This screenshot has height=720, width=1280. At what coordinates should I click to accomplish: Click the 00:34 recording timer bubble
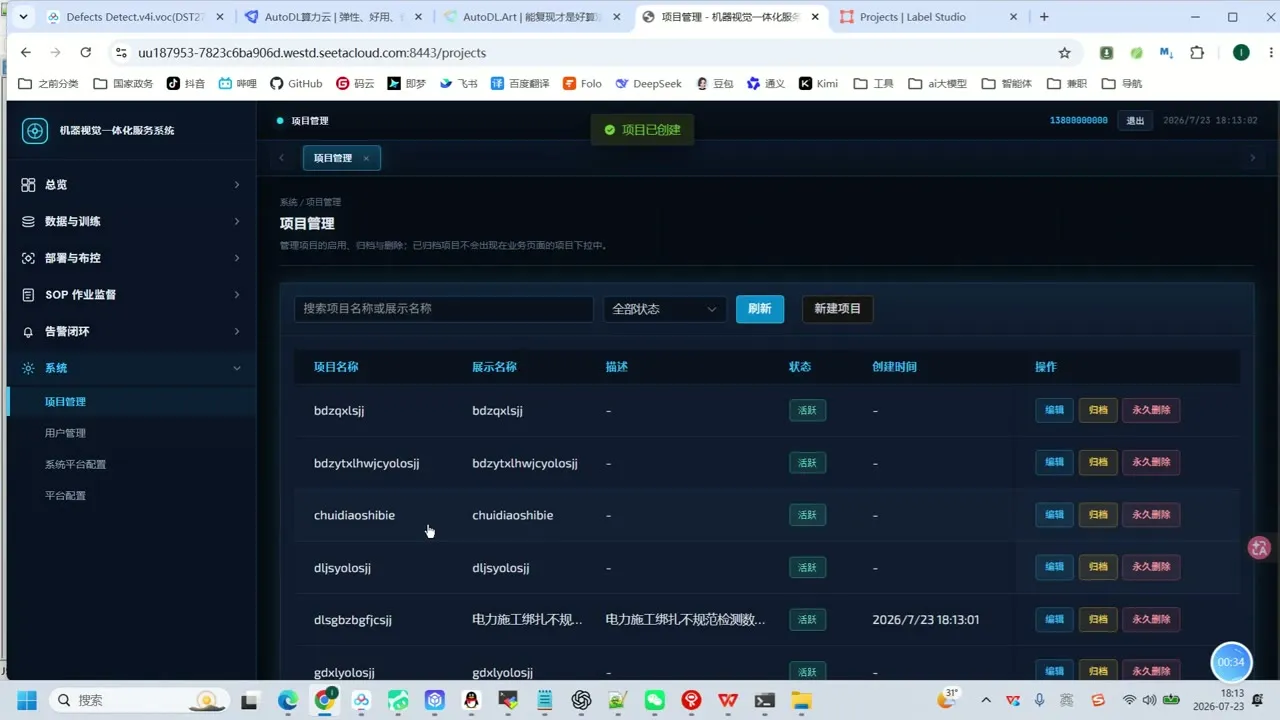pyautogui.click(x=1232, y=662)
